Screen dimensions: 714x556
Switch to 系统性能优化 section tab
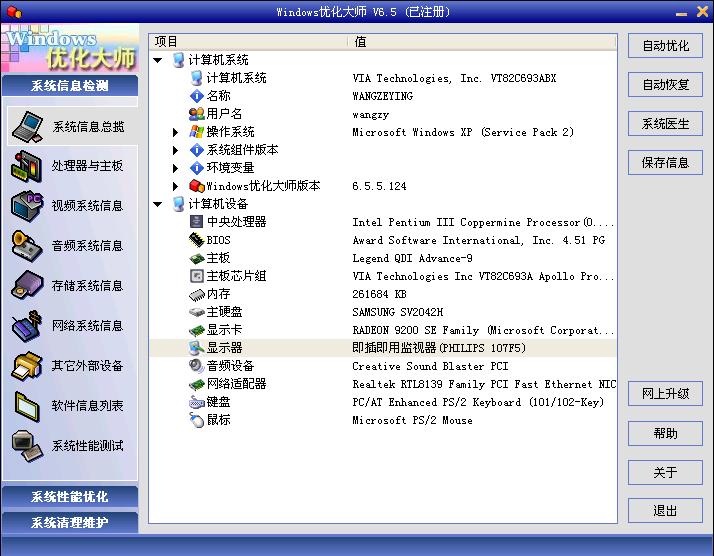[x=69, y=496]
